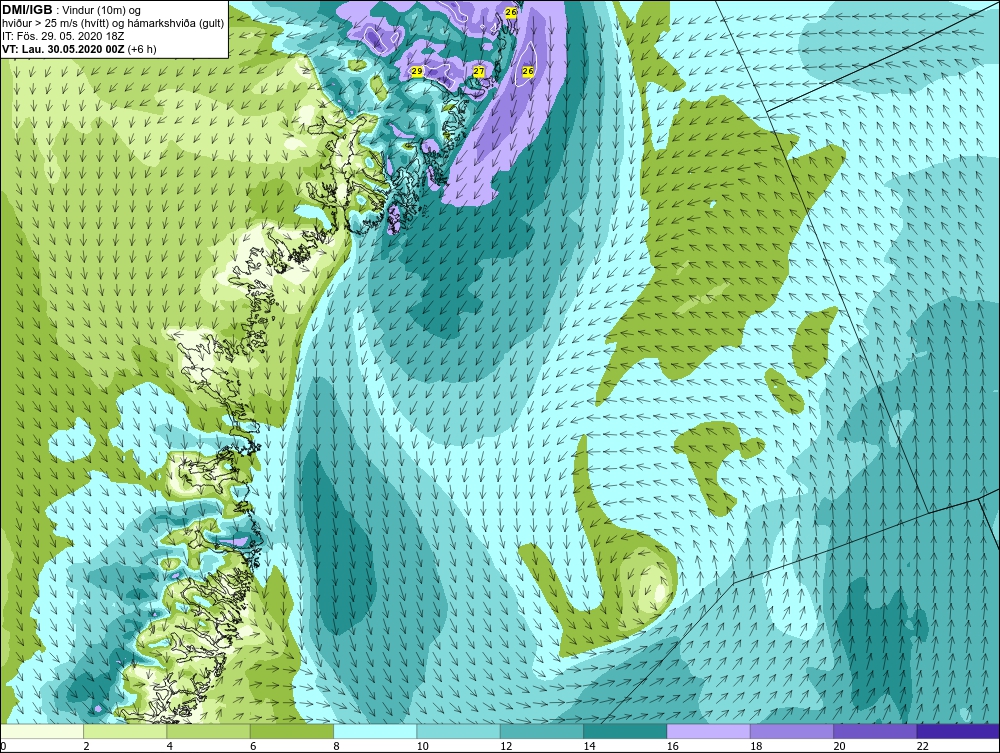1000x753 pixels.
Task: Select the 14–16 m/s dark teal legend swatch
Action: point(625,731)
